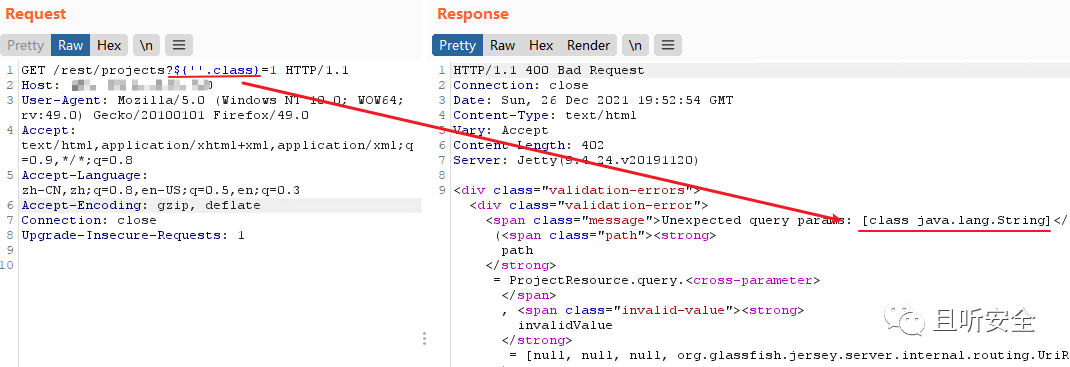
Task: Click the Upgrade-Insecure-Requests header line
Action: coord(133,235)
